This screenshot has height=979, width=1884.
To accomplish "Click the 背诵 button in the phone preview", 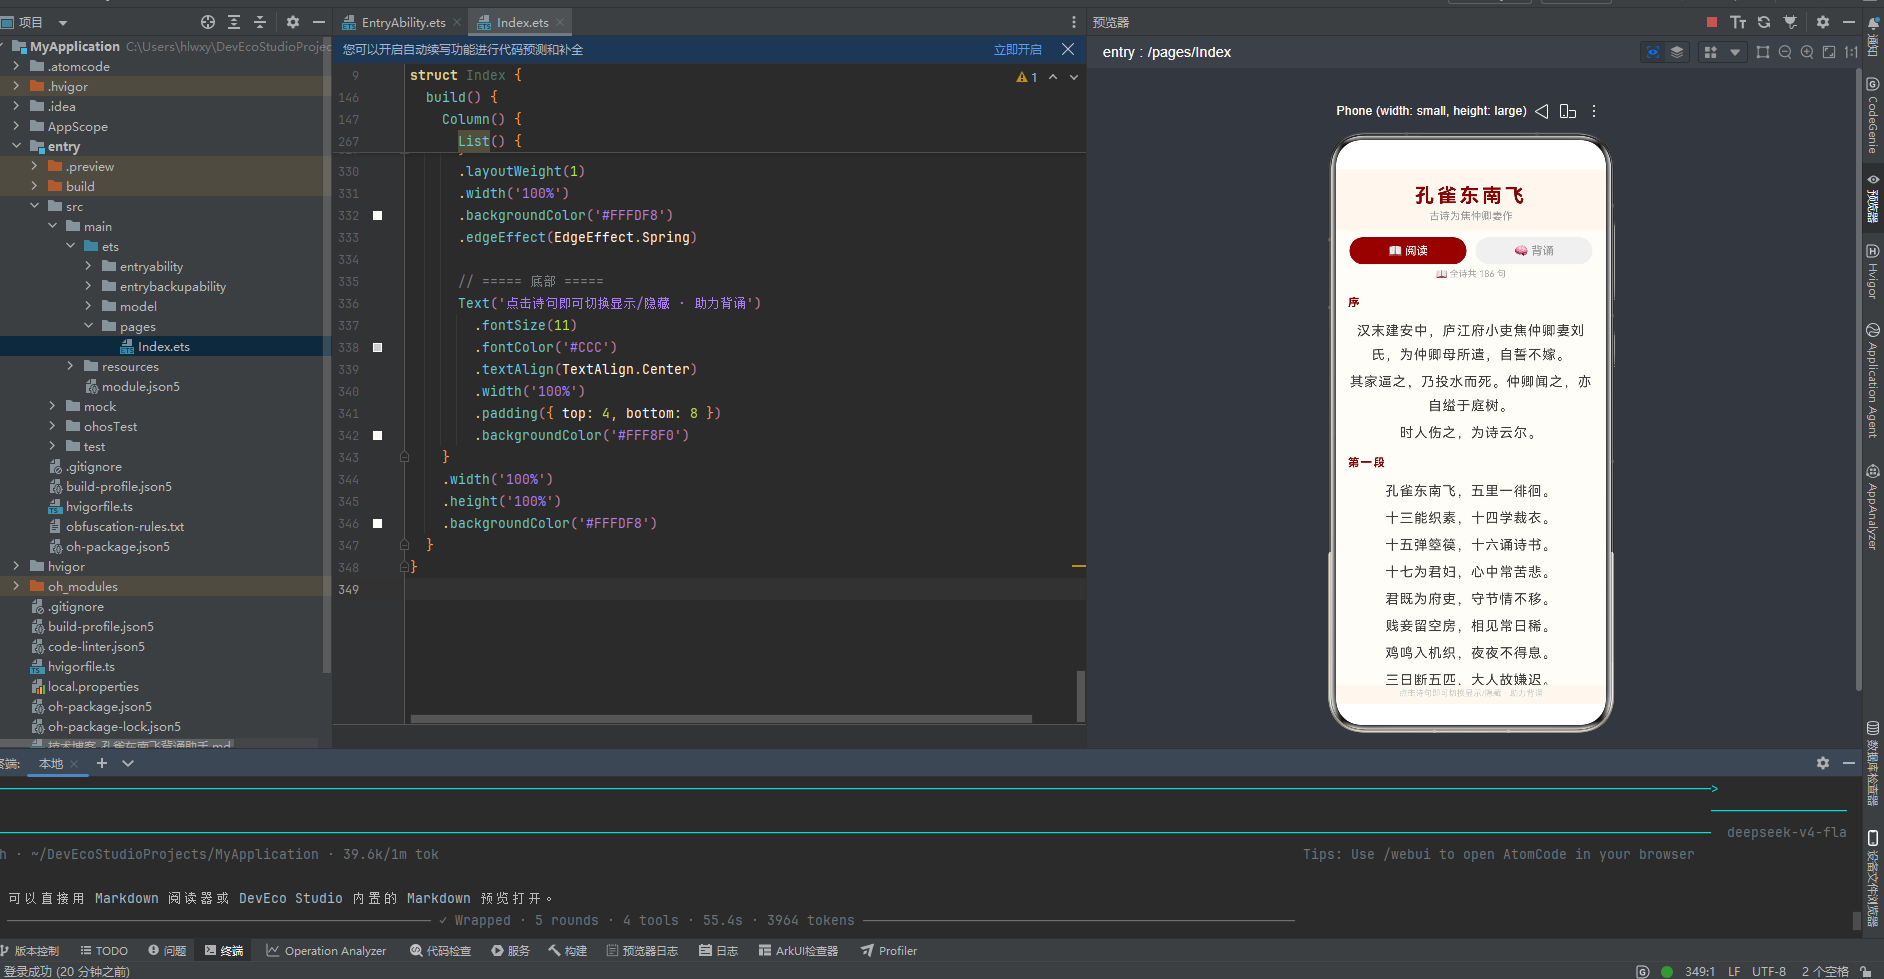I will tap(1533, 250).
